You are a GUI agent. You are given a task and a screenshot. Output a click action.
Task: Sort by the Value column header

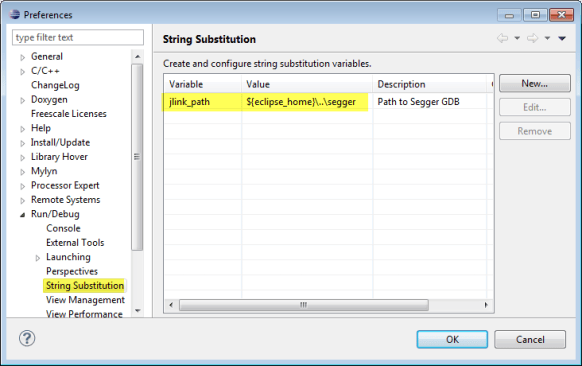pyautogui.click(x=307, y=84)
